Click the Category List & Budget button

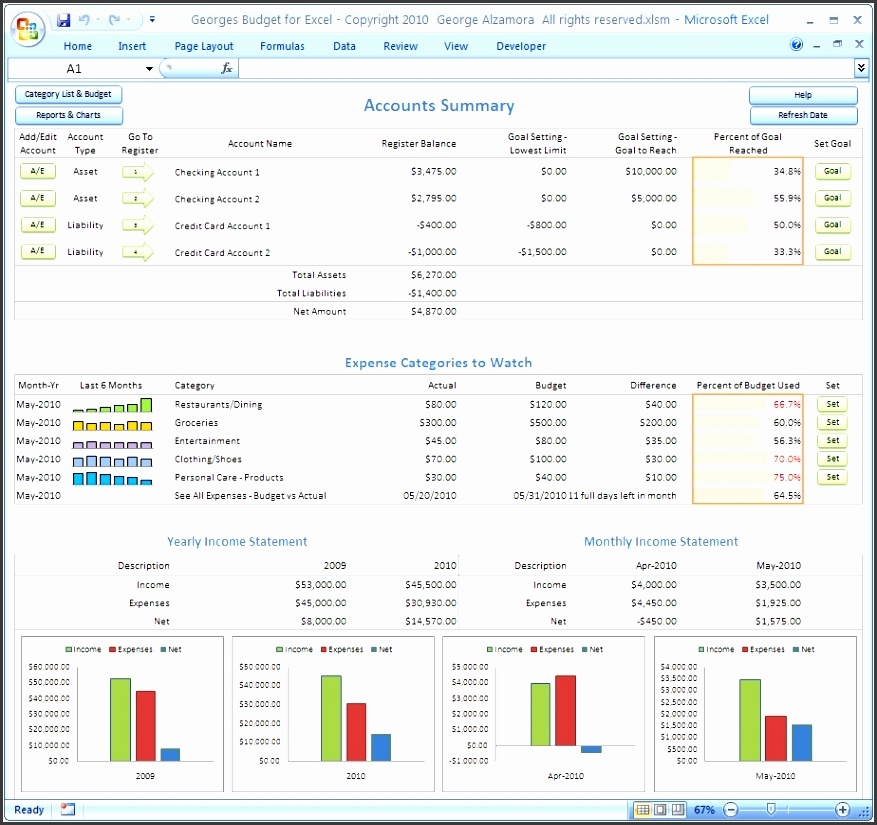(68, 95)
